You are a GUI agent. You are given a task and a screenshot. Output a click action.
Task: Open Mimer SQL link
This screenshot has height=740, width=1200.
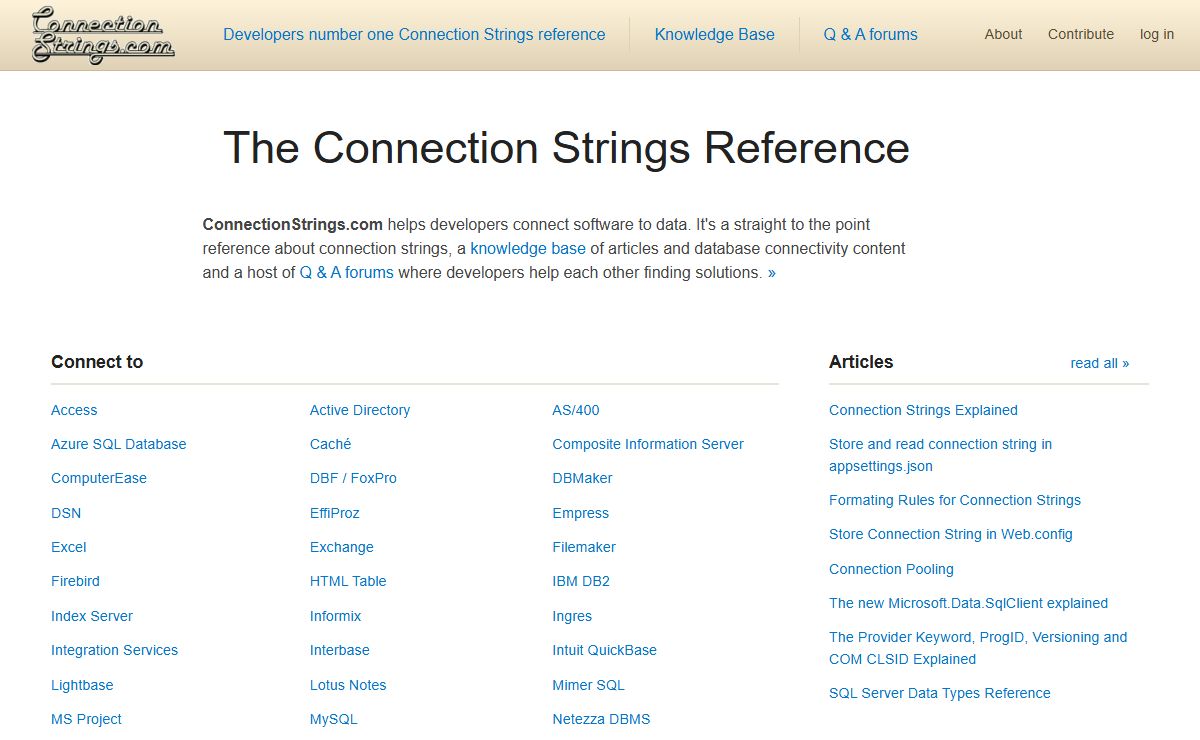coord(588,685)
